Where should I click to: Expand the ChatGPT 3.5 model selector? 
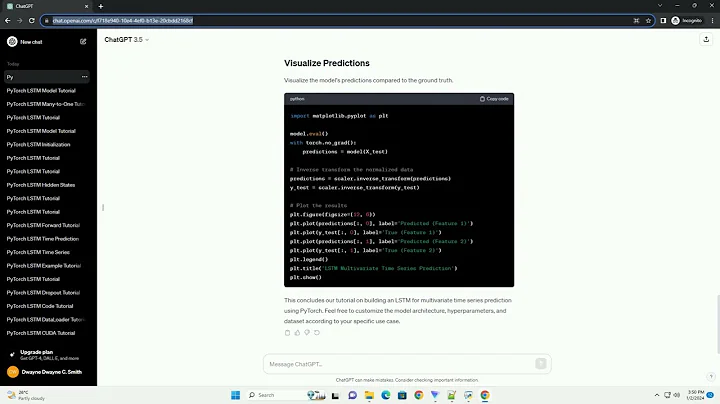pos(127,40)
